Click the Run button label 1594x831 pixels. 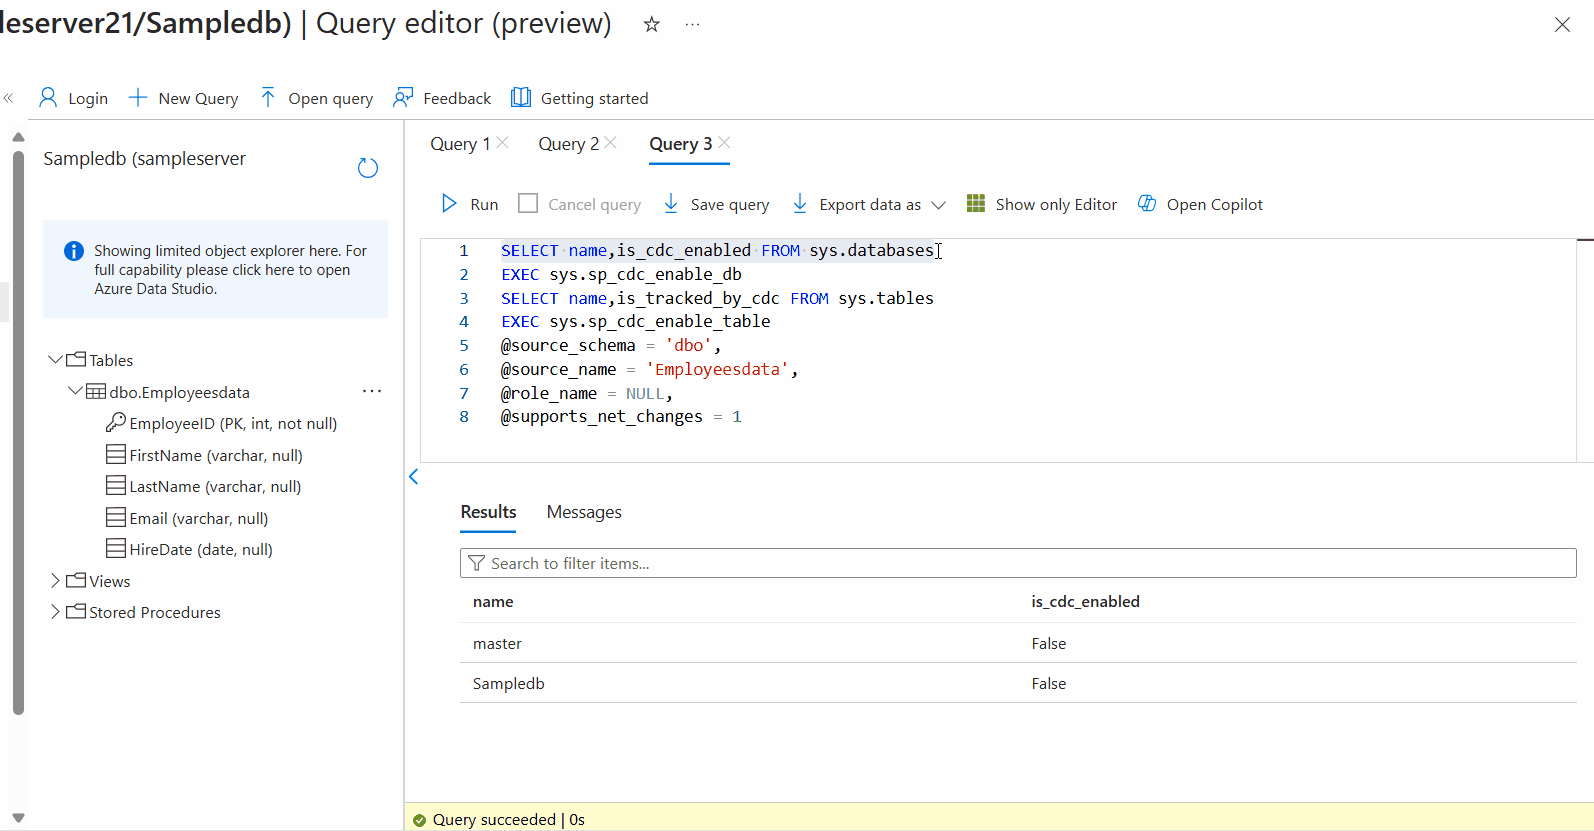(x=484, y=205)
